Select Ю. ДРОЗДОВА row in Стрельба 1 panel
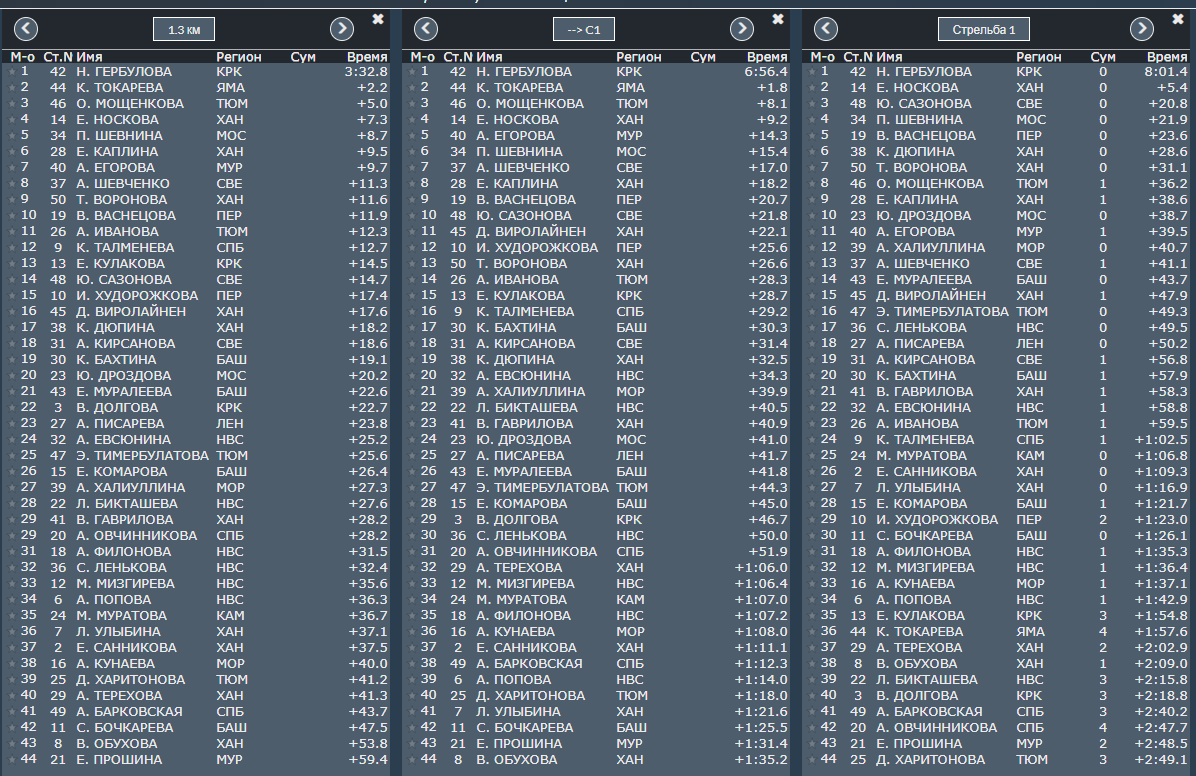Screen dimensions: 1196x776 (998, 216)
